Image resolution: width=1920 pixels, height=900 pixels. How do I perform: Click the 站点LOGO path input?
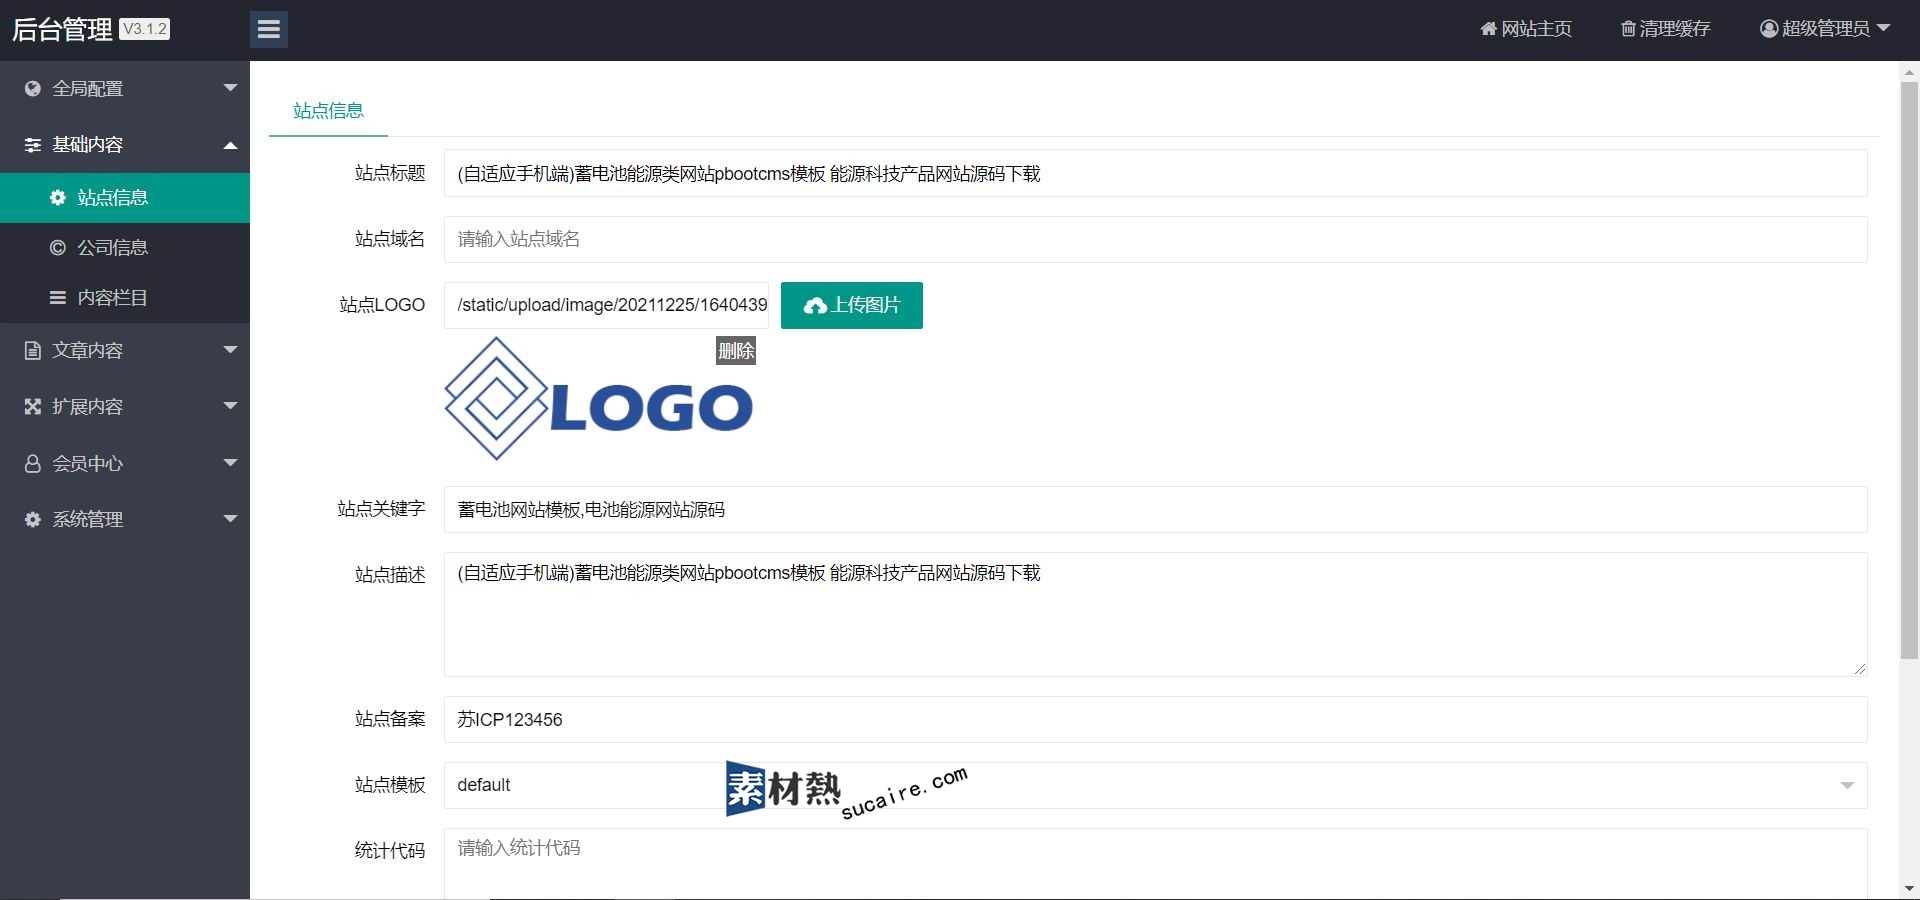[x=606, y=305]
